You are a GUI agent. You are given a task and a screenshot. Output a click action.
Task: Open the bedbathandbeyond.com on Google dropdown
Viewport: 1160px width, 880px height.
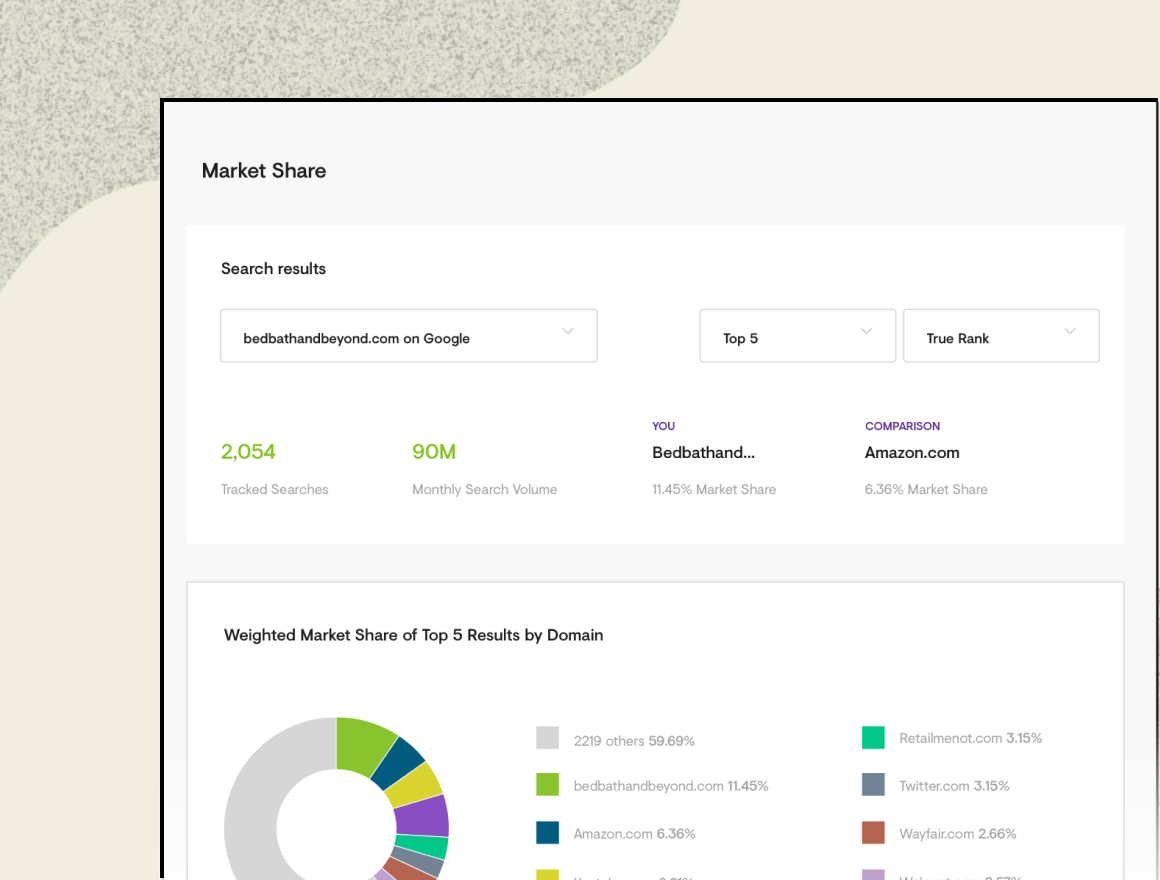[408, 336]
